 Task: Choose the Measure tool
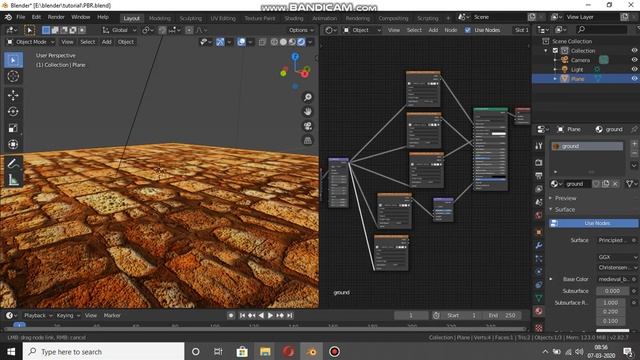coord(13,180)
